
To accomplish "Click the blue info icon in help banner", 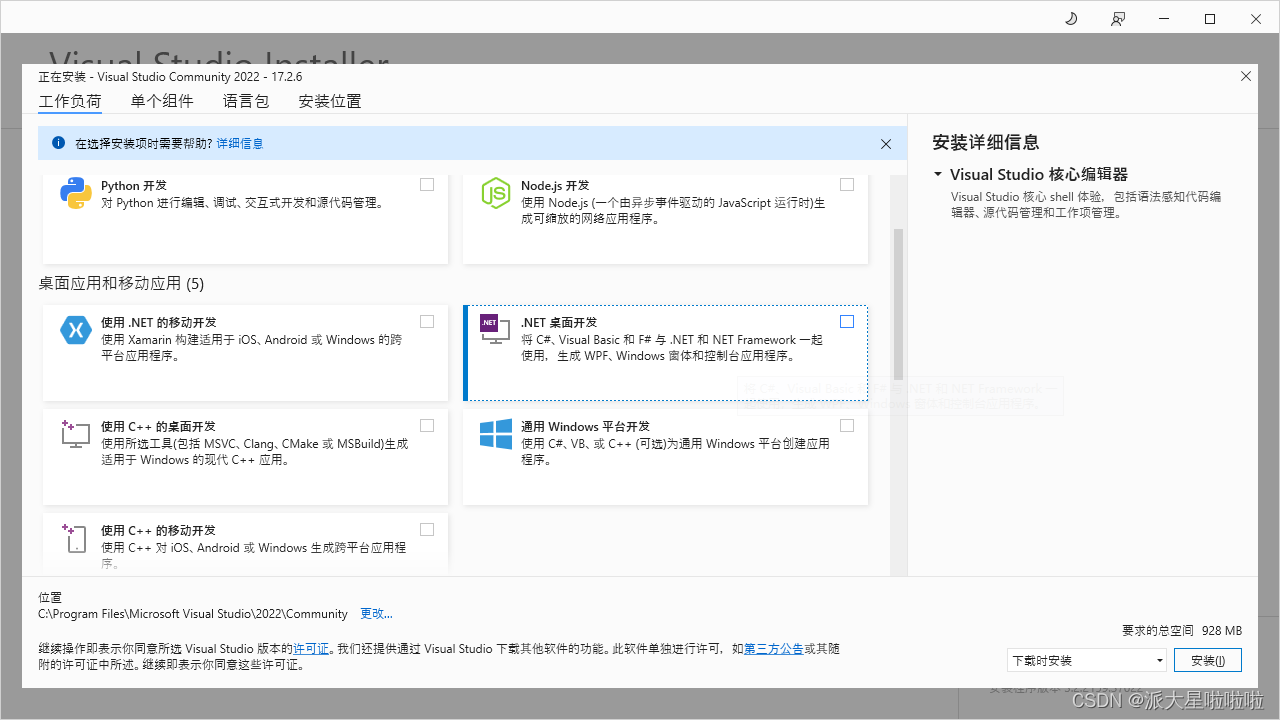I will point(58,143).
